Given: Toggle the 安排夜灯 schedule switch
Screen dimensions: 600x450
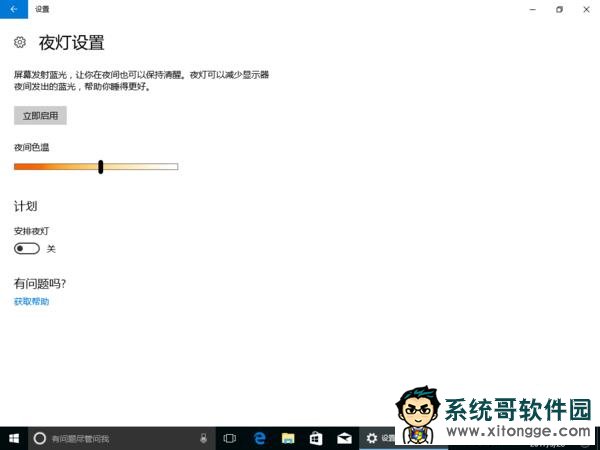Looking at the screenshot, I should [27, 249].
